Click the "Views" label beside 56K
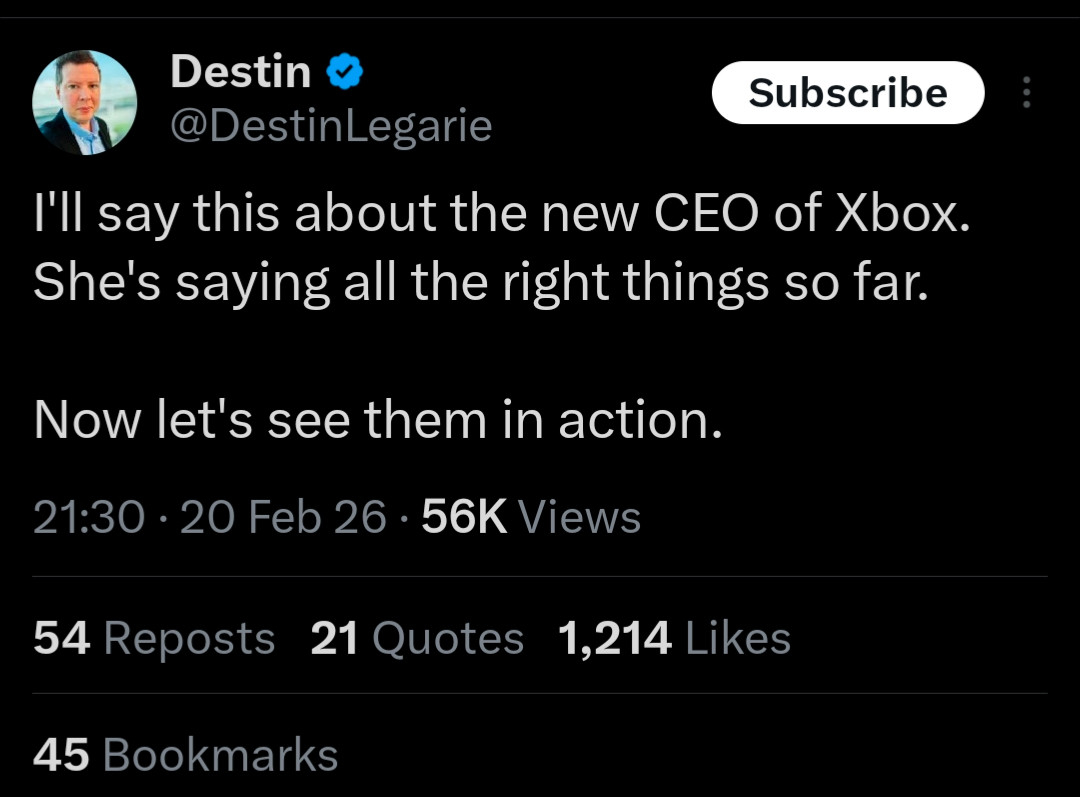 coord(581,517)
